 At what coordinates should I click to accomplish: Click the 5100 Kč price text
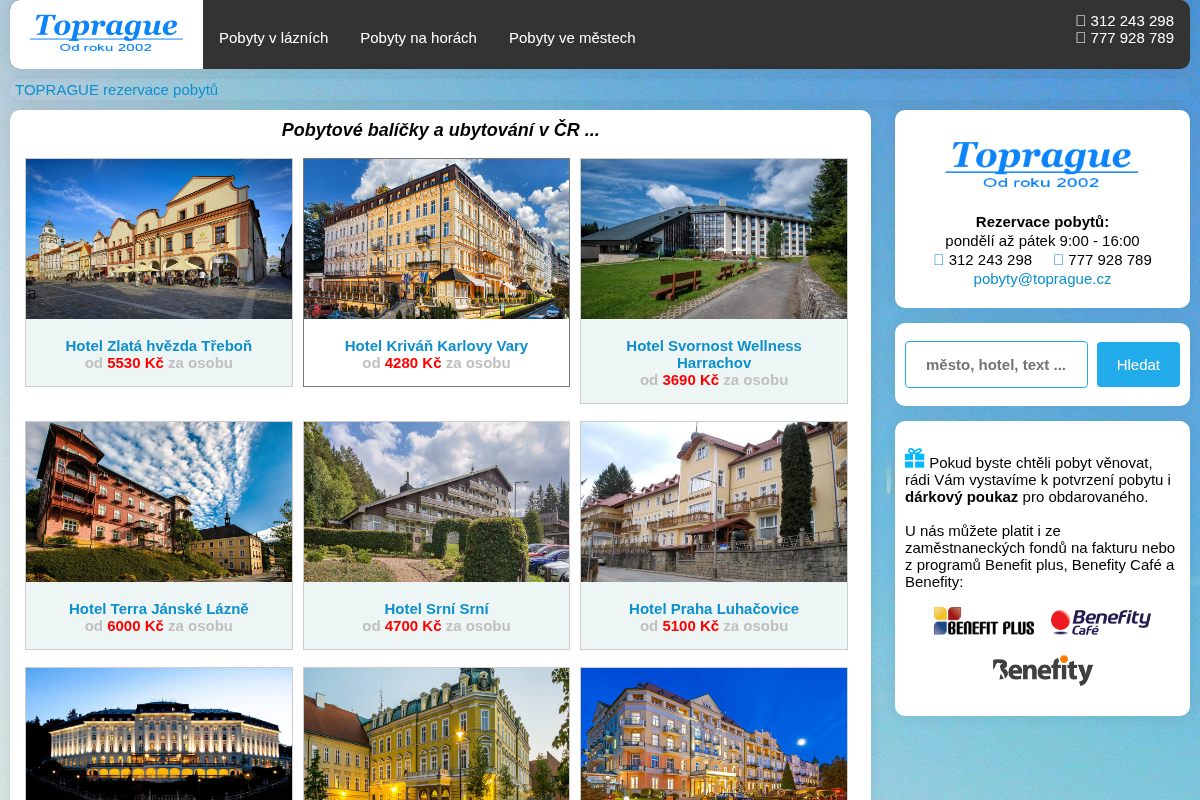[690, 626]
